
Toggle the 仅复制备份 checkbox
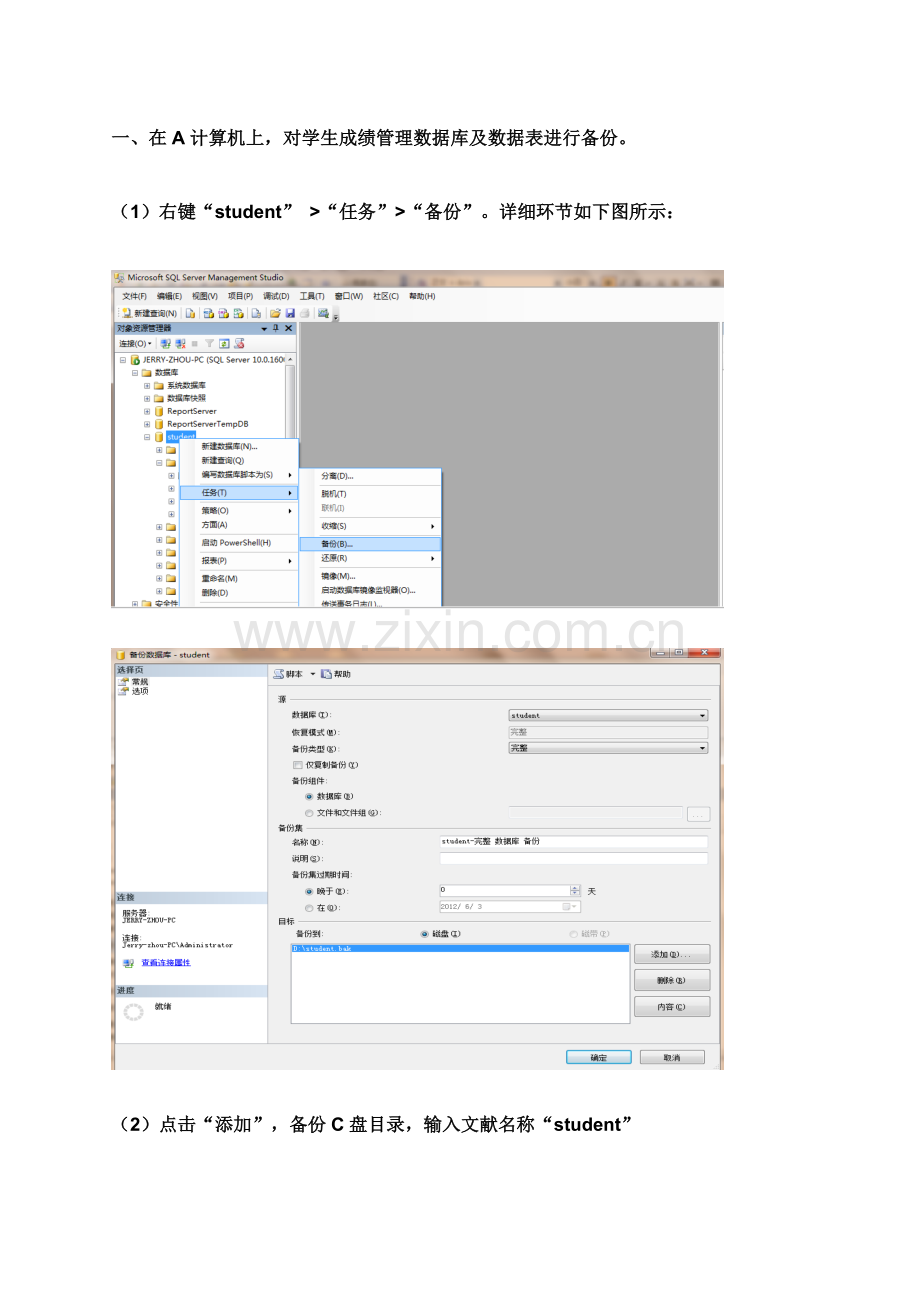pyautogui.click(x=297, y=765)
